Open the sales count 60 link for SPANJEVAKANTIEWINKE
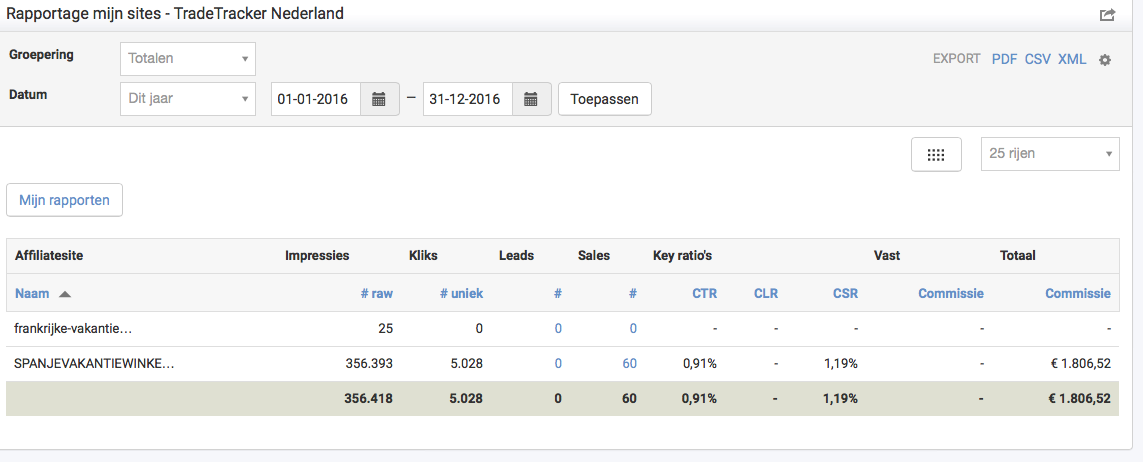The width and height of the screenshot is (1143, 462). click(x=630, y=363)
